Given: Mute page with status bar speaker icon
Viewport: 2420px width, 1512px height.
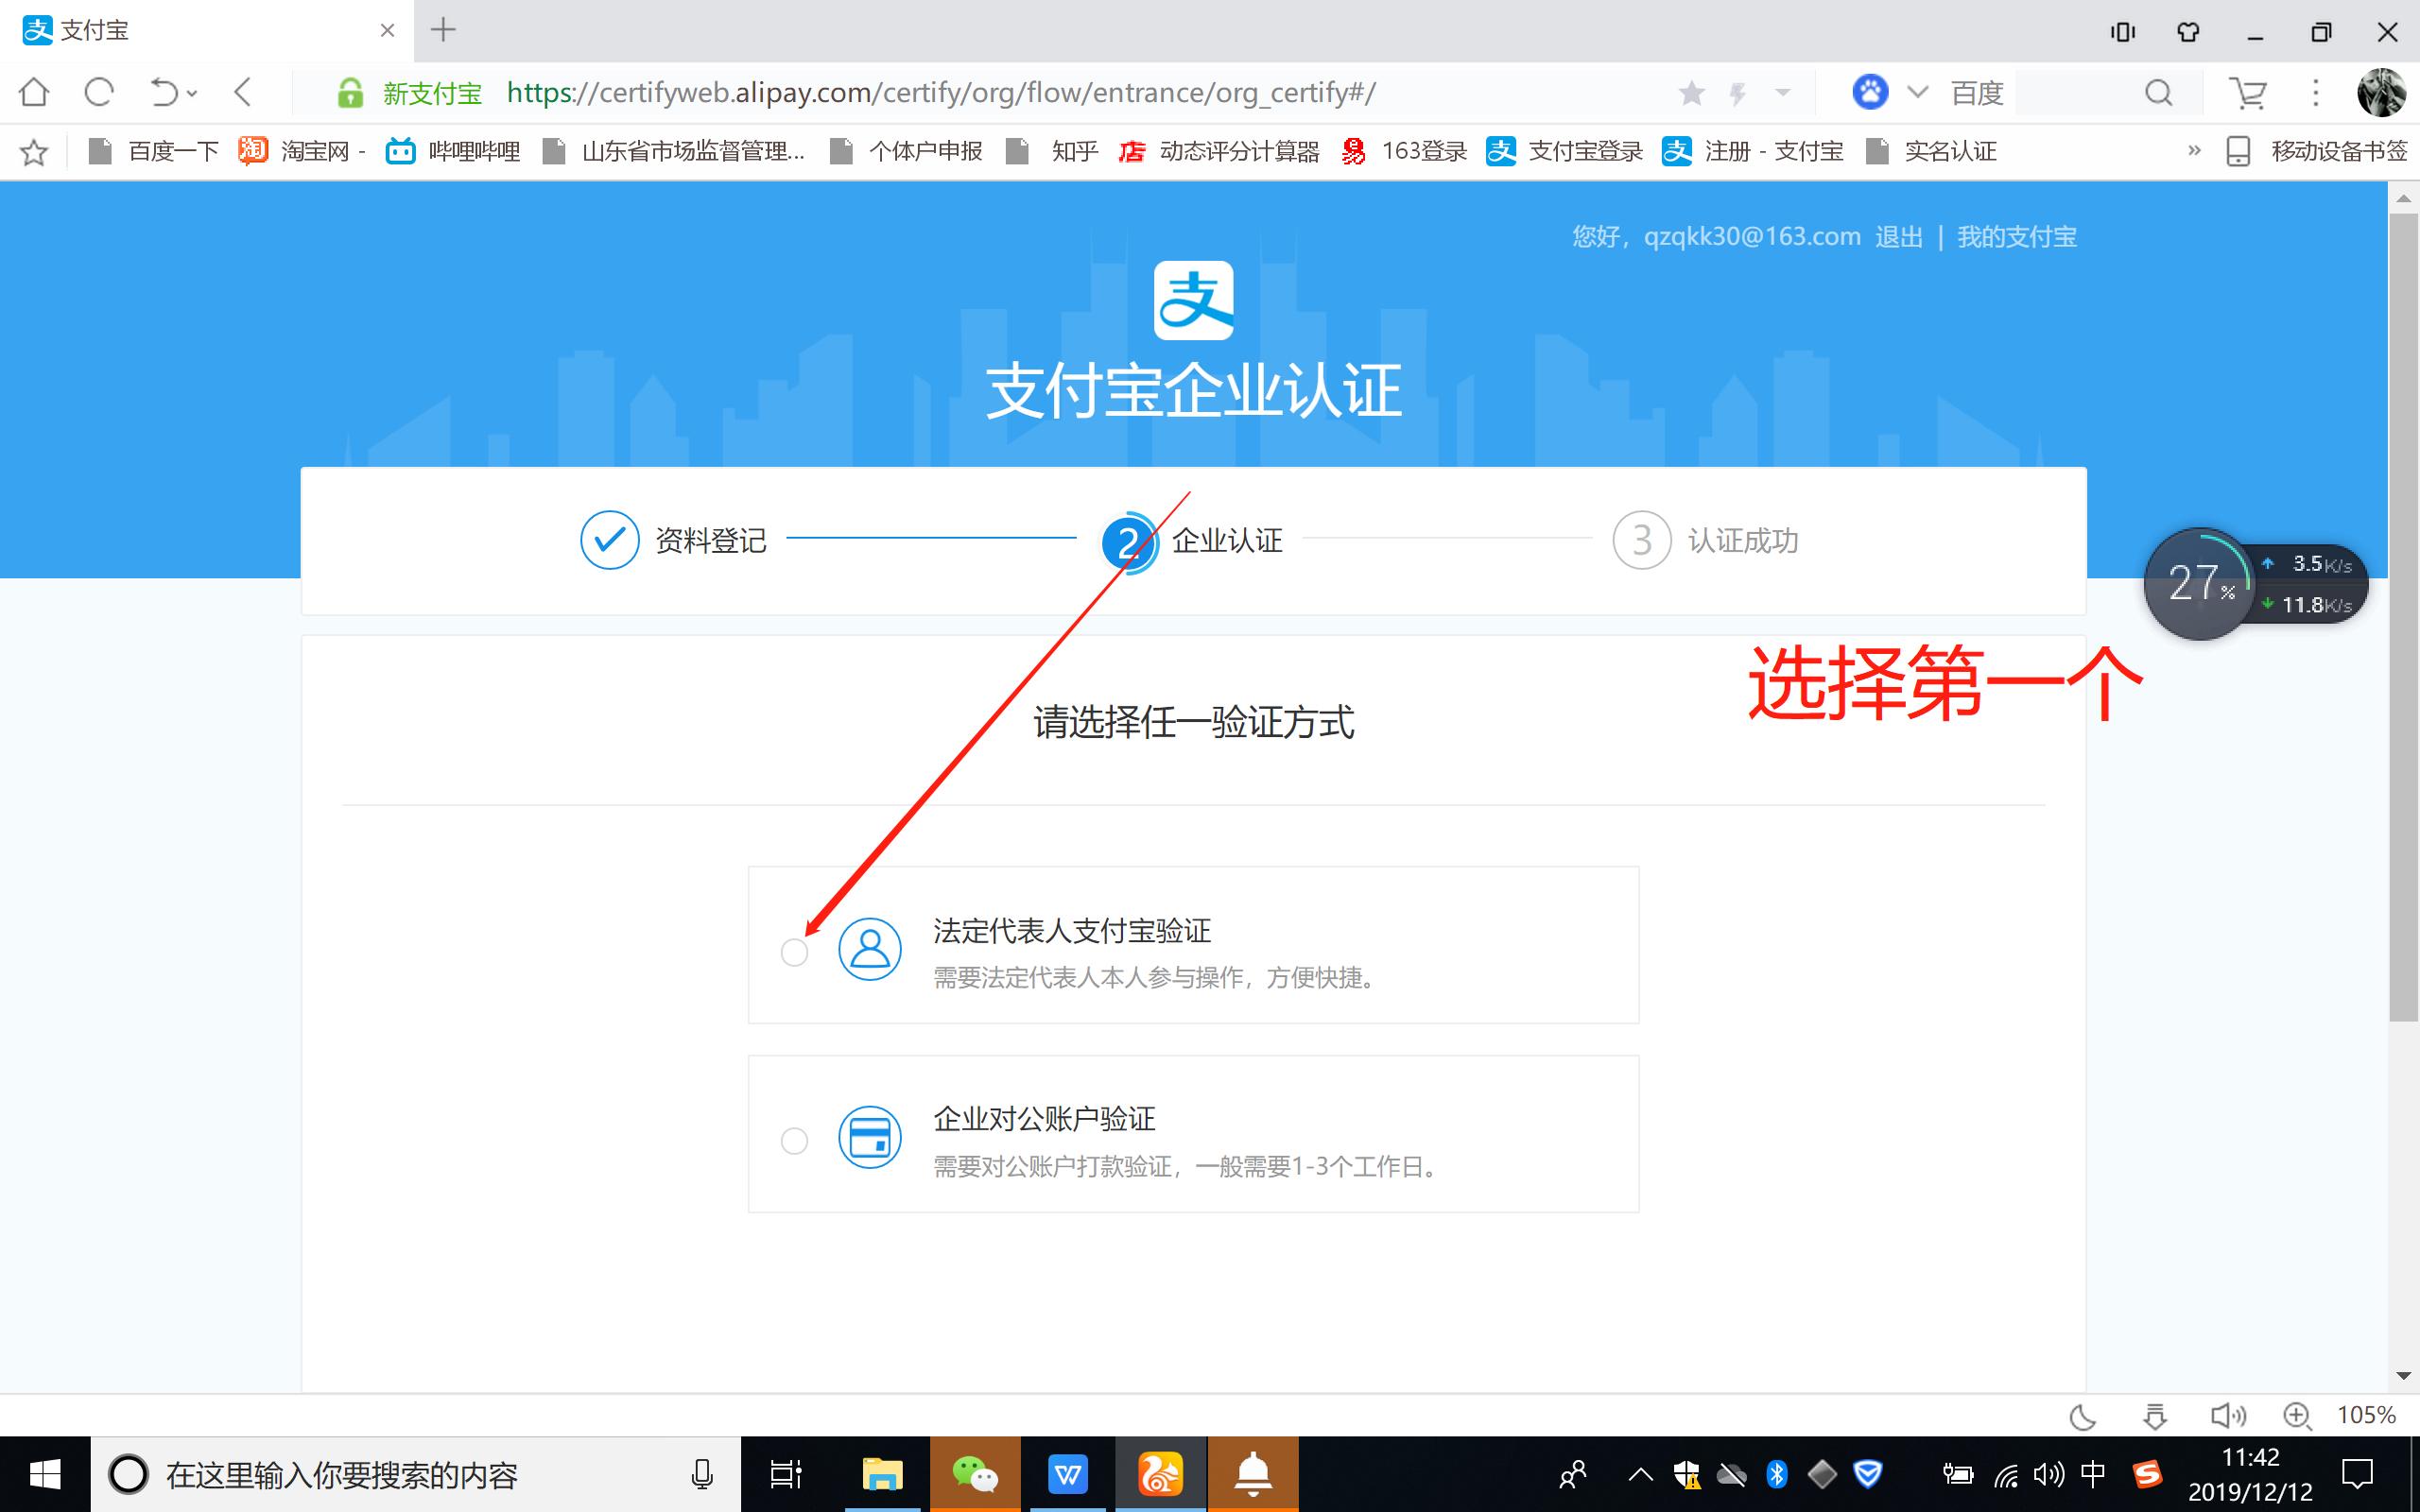Looking at the screenshot, I should pos(2227,1416).
